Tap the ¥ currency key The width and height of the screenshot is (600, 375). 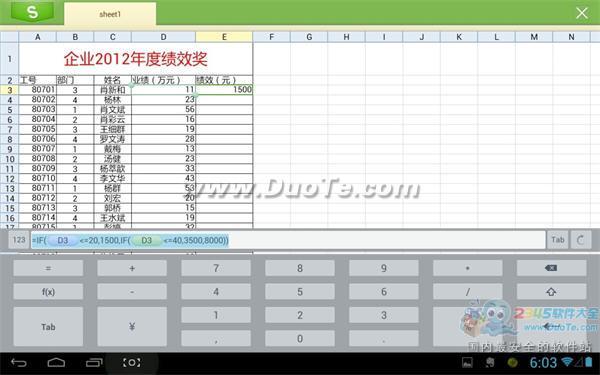(132, 327)
